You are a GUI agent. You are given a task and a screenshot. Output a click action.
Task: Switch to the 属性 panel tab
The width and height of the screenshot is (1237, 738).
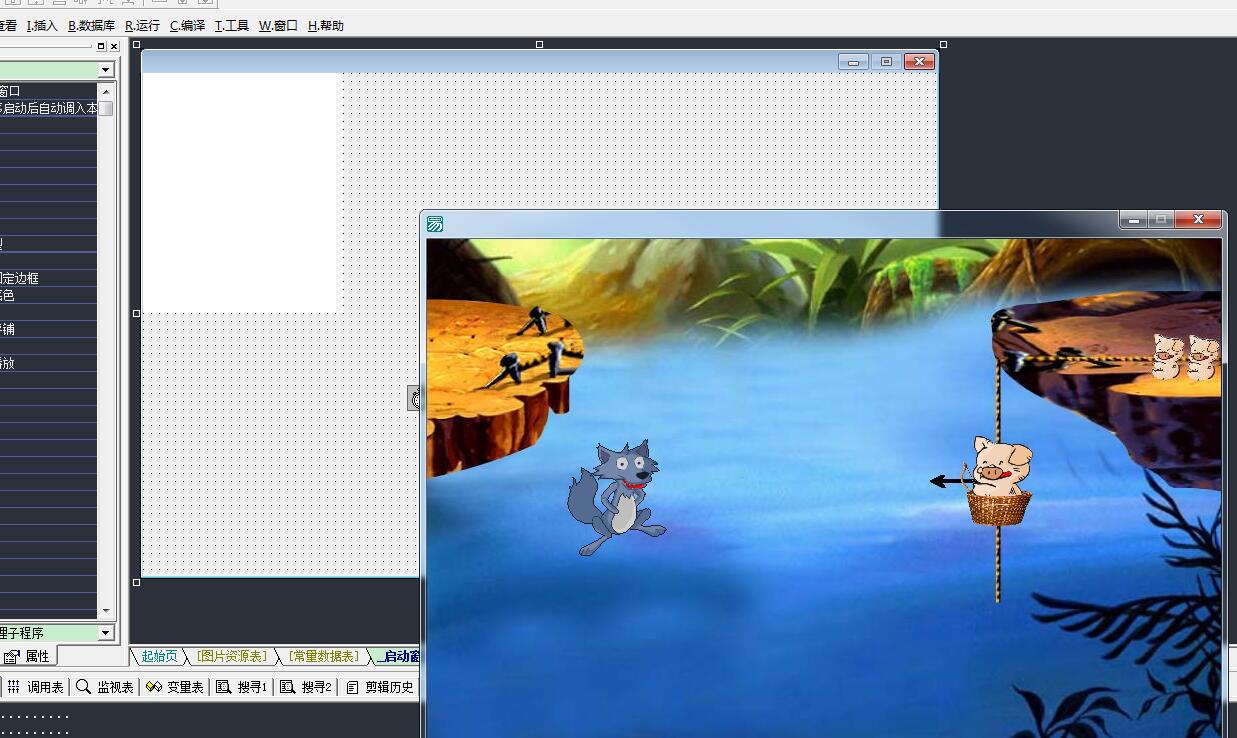click(28, 656)
